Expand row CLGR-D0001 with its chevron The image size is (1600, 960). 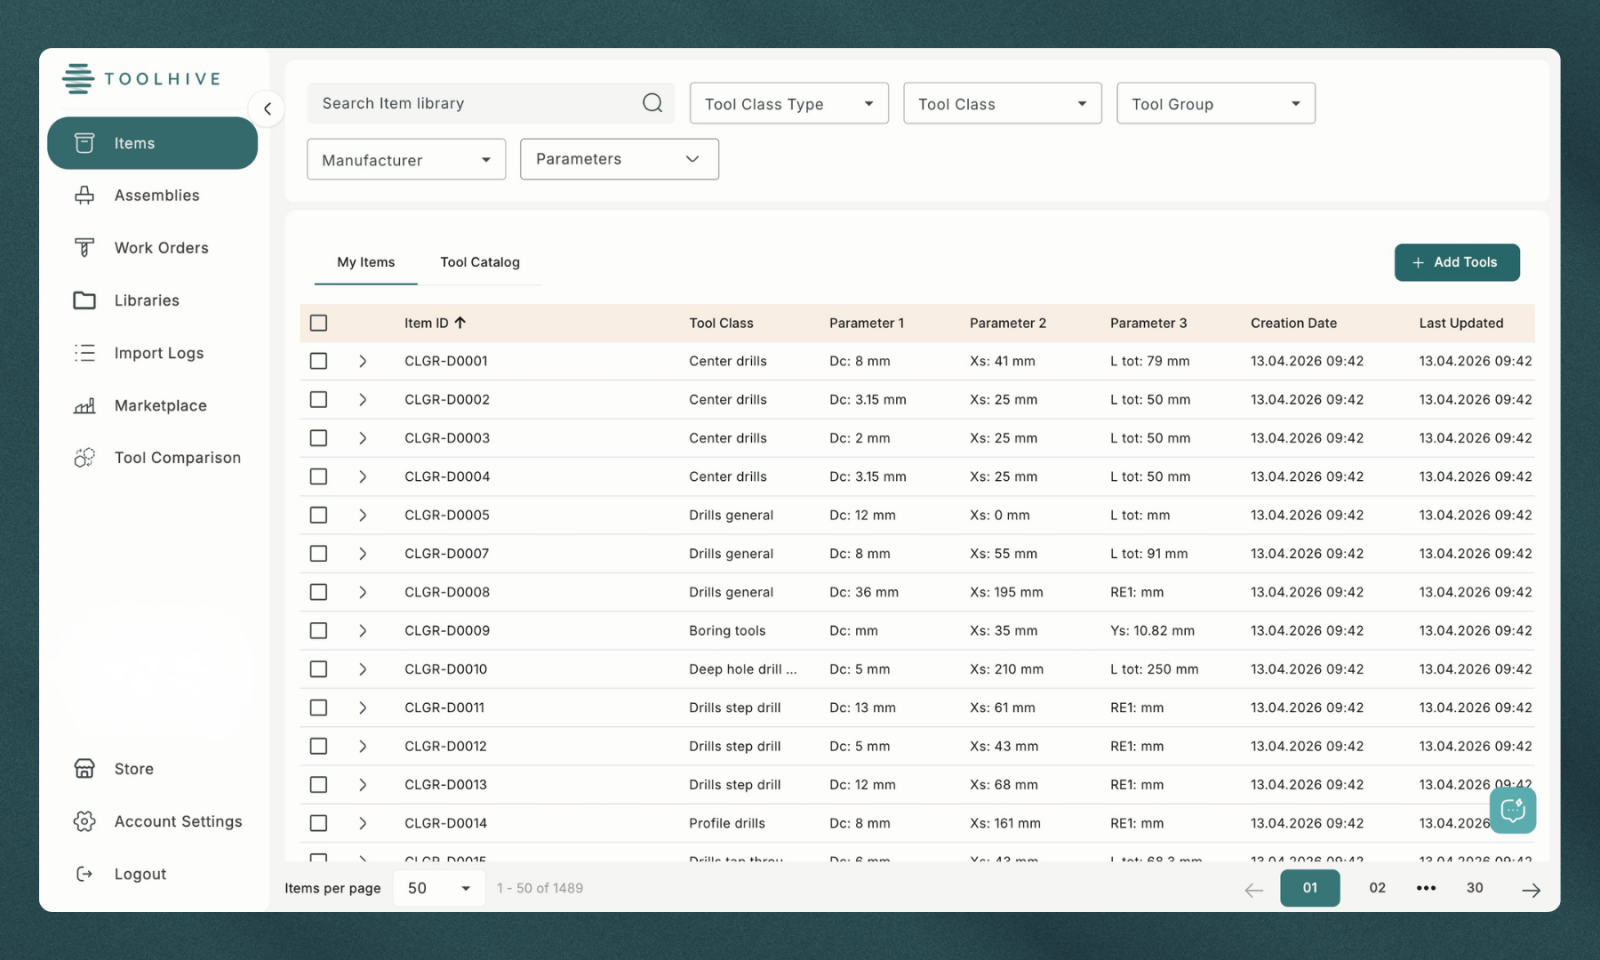[362, 361]
